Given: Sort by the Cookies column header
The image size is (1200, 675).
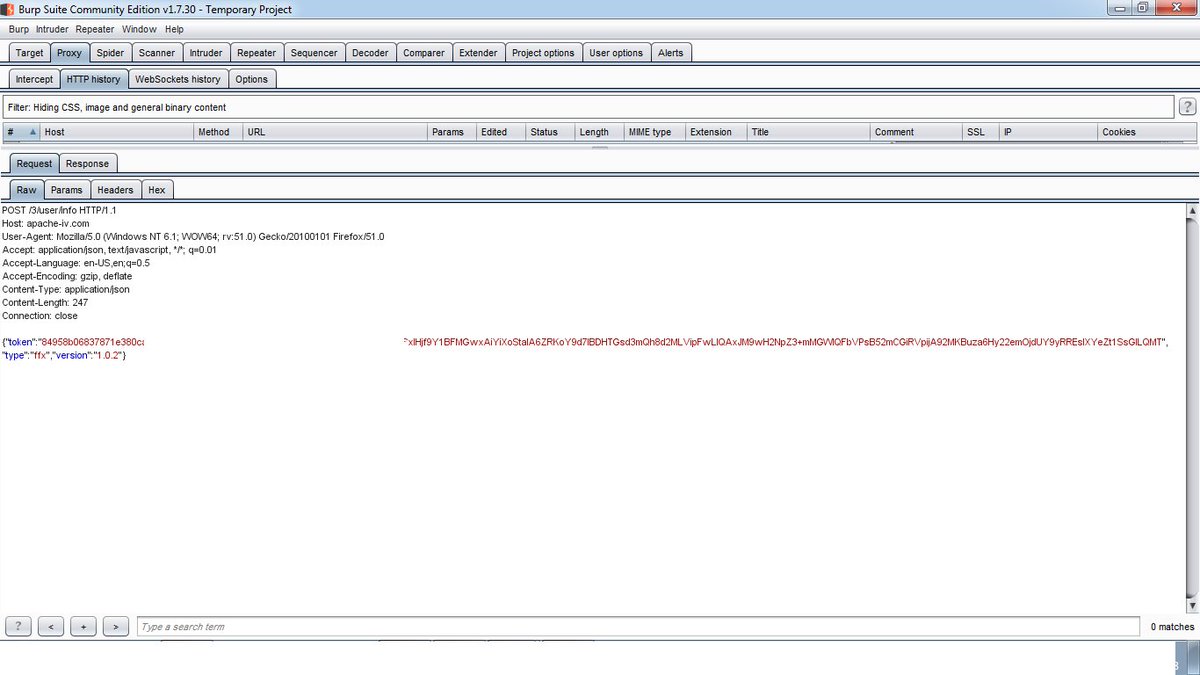Looking at the screenshot, I should pyautogui.click(x=1146, y=132).
